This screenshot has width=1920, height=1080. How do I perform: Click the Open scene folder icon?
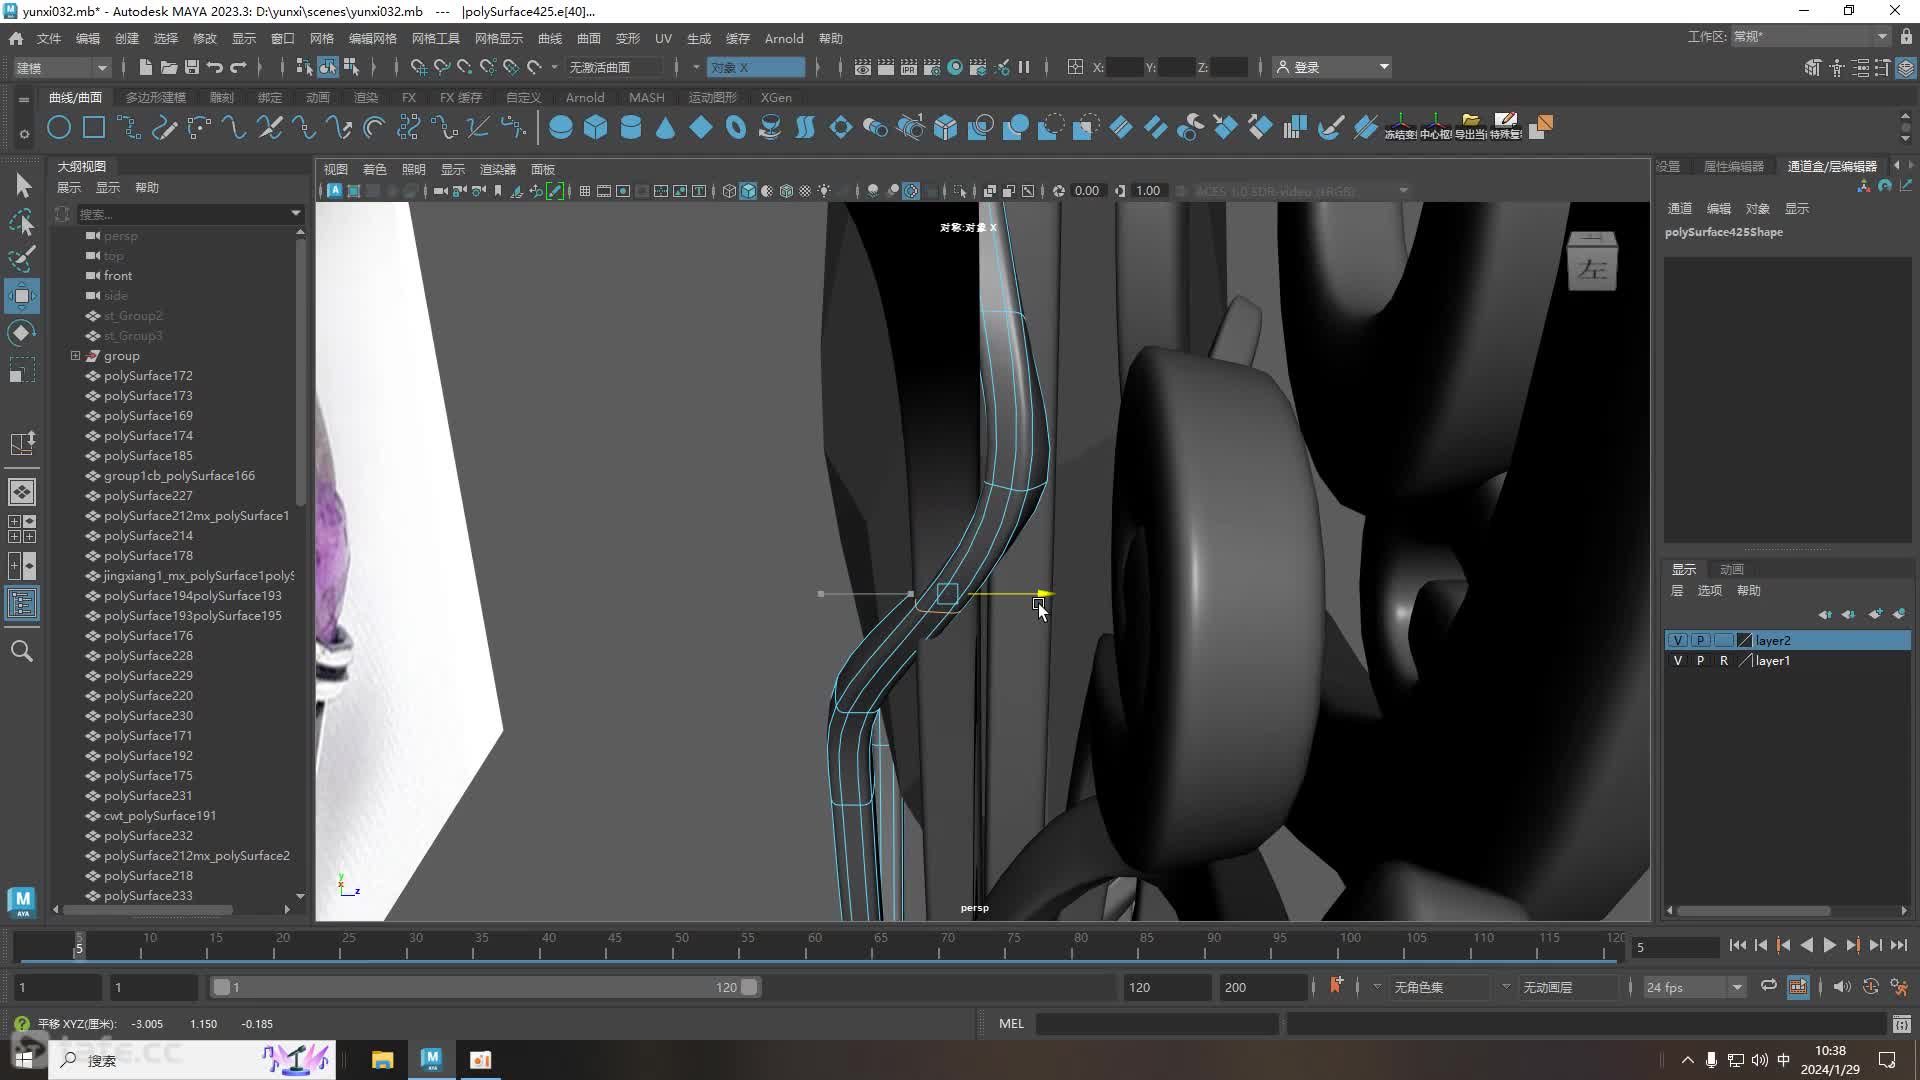(x=168, y=67)
